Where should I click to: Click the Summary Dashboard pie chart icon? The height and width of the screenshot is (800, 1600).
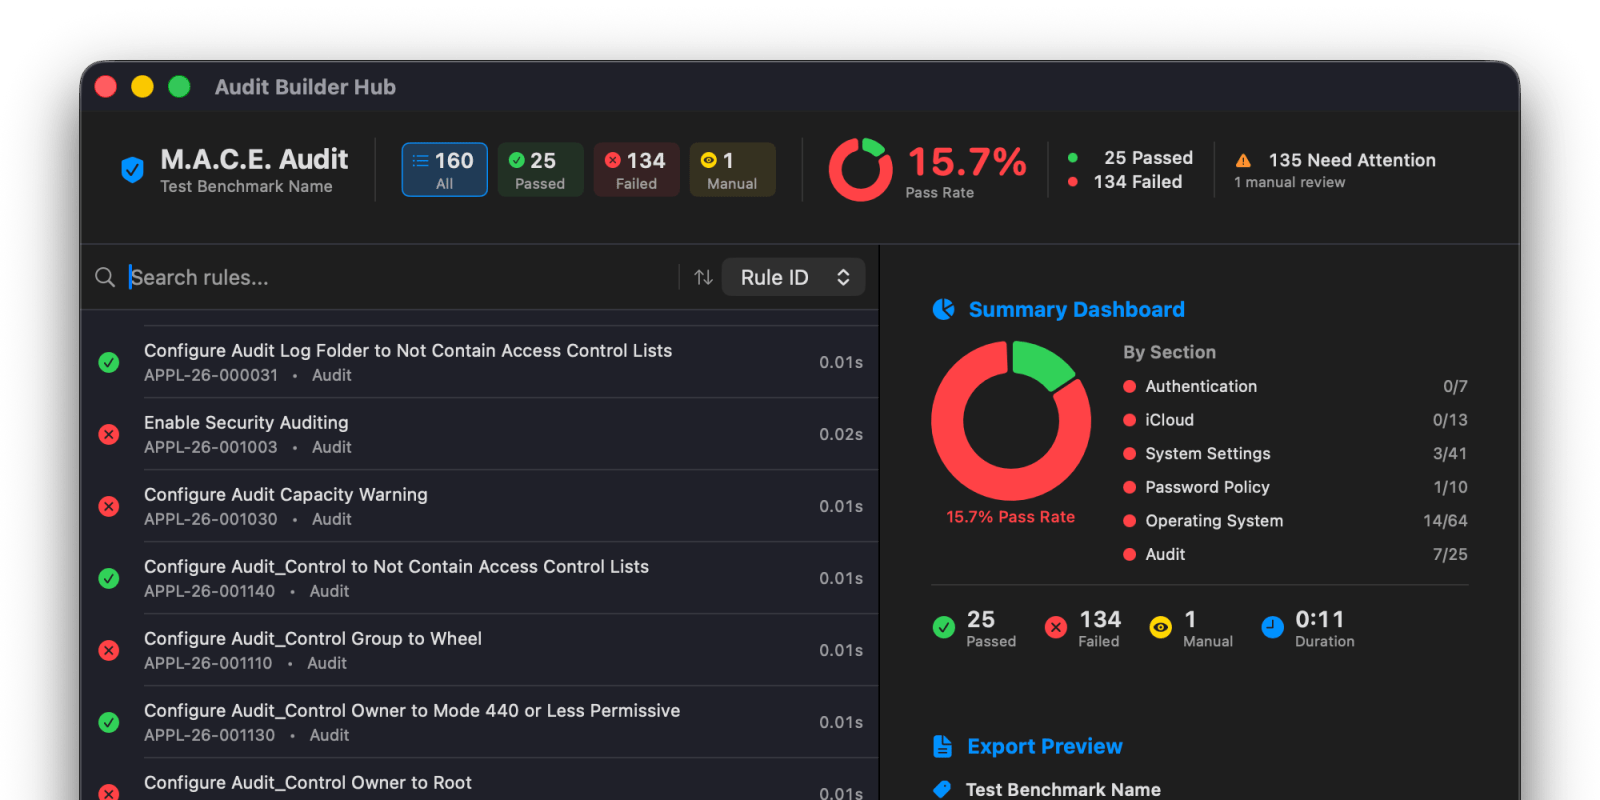(943, 310)
